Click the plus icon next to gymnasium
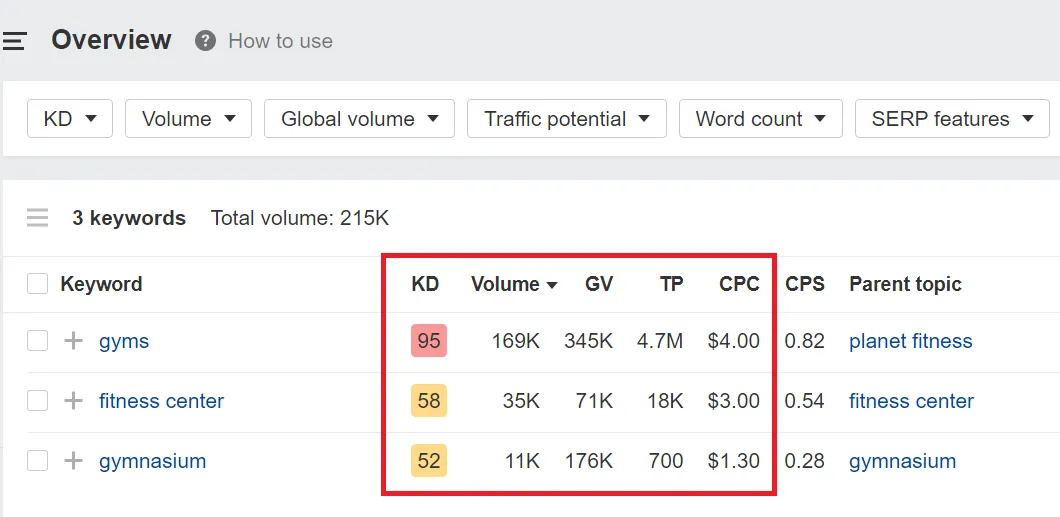 coord(73,461)
